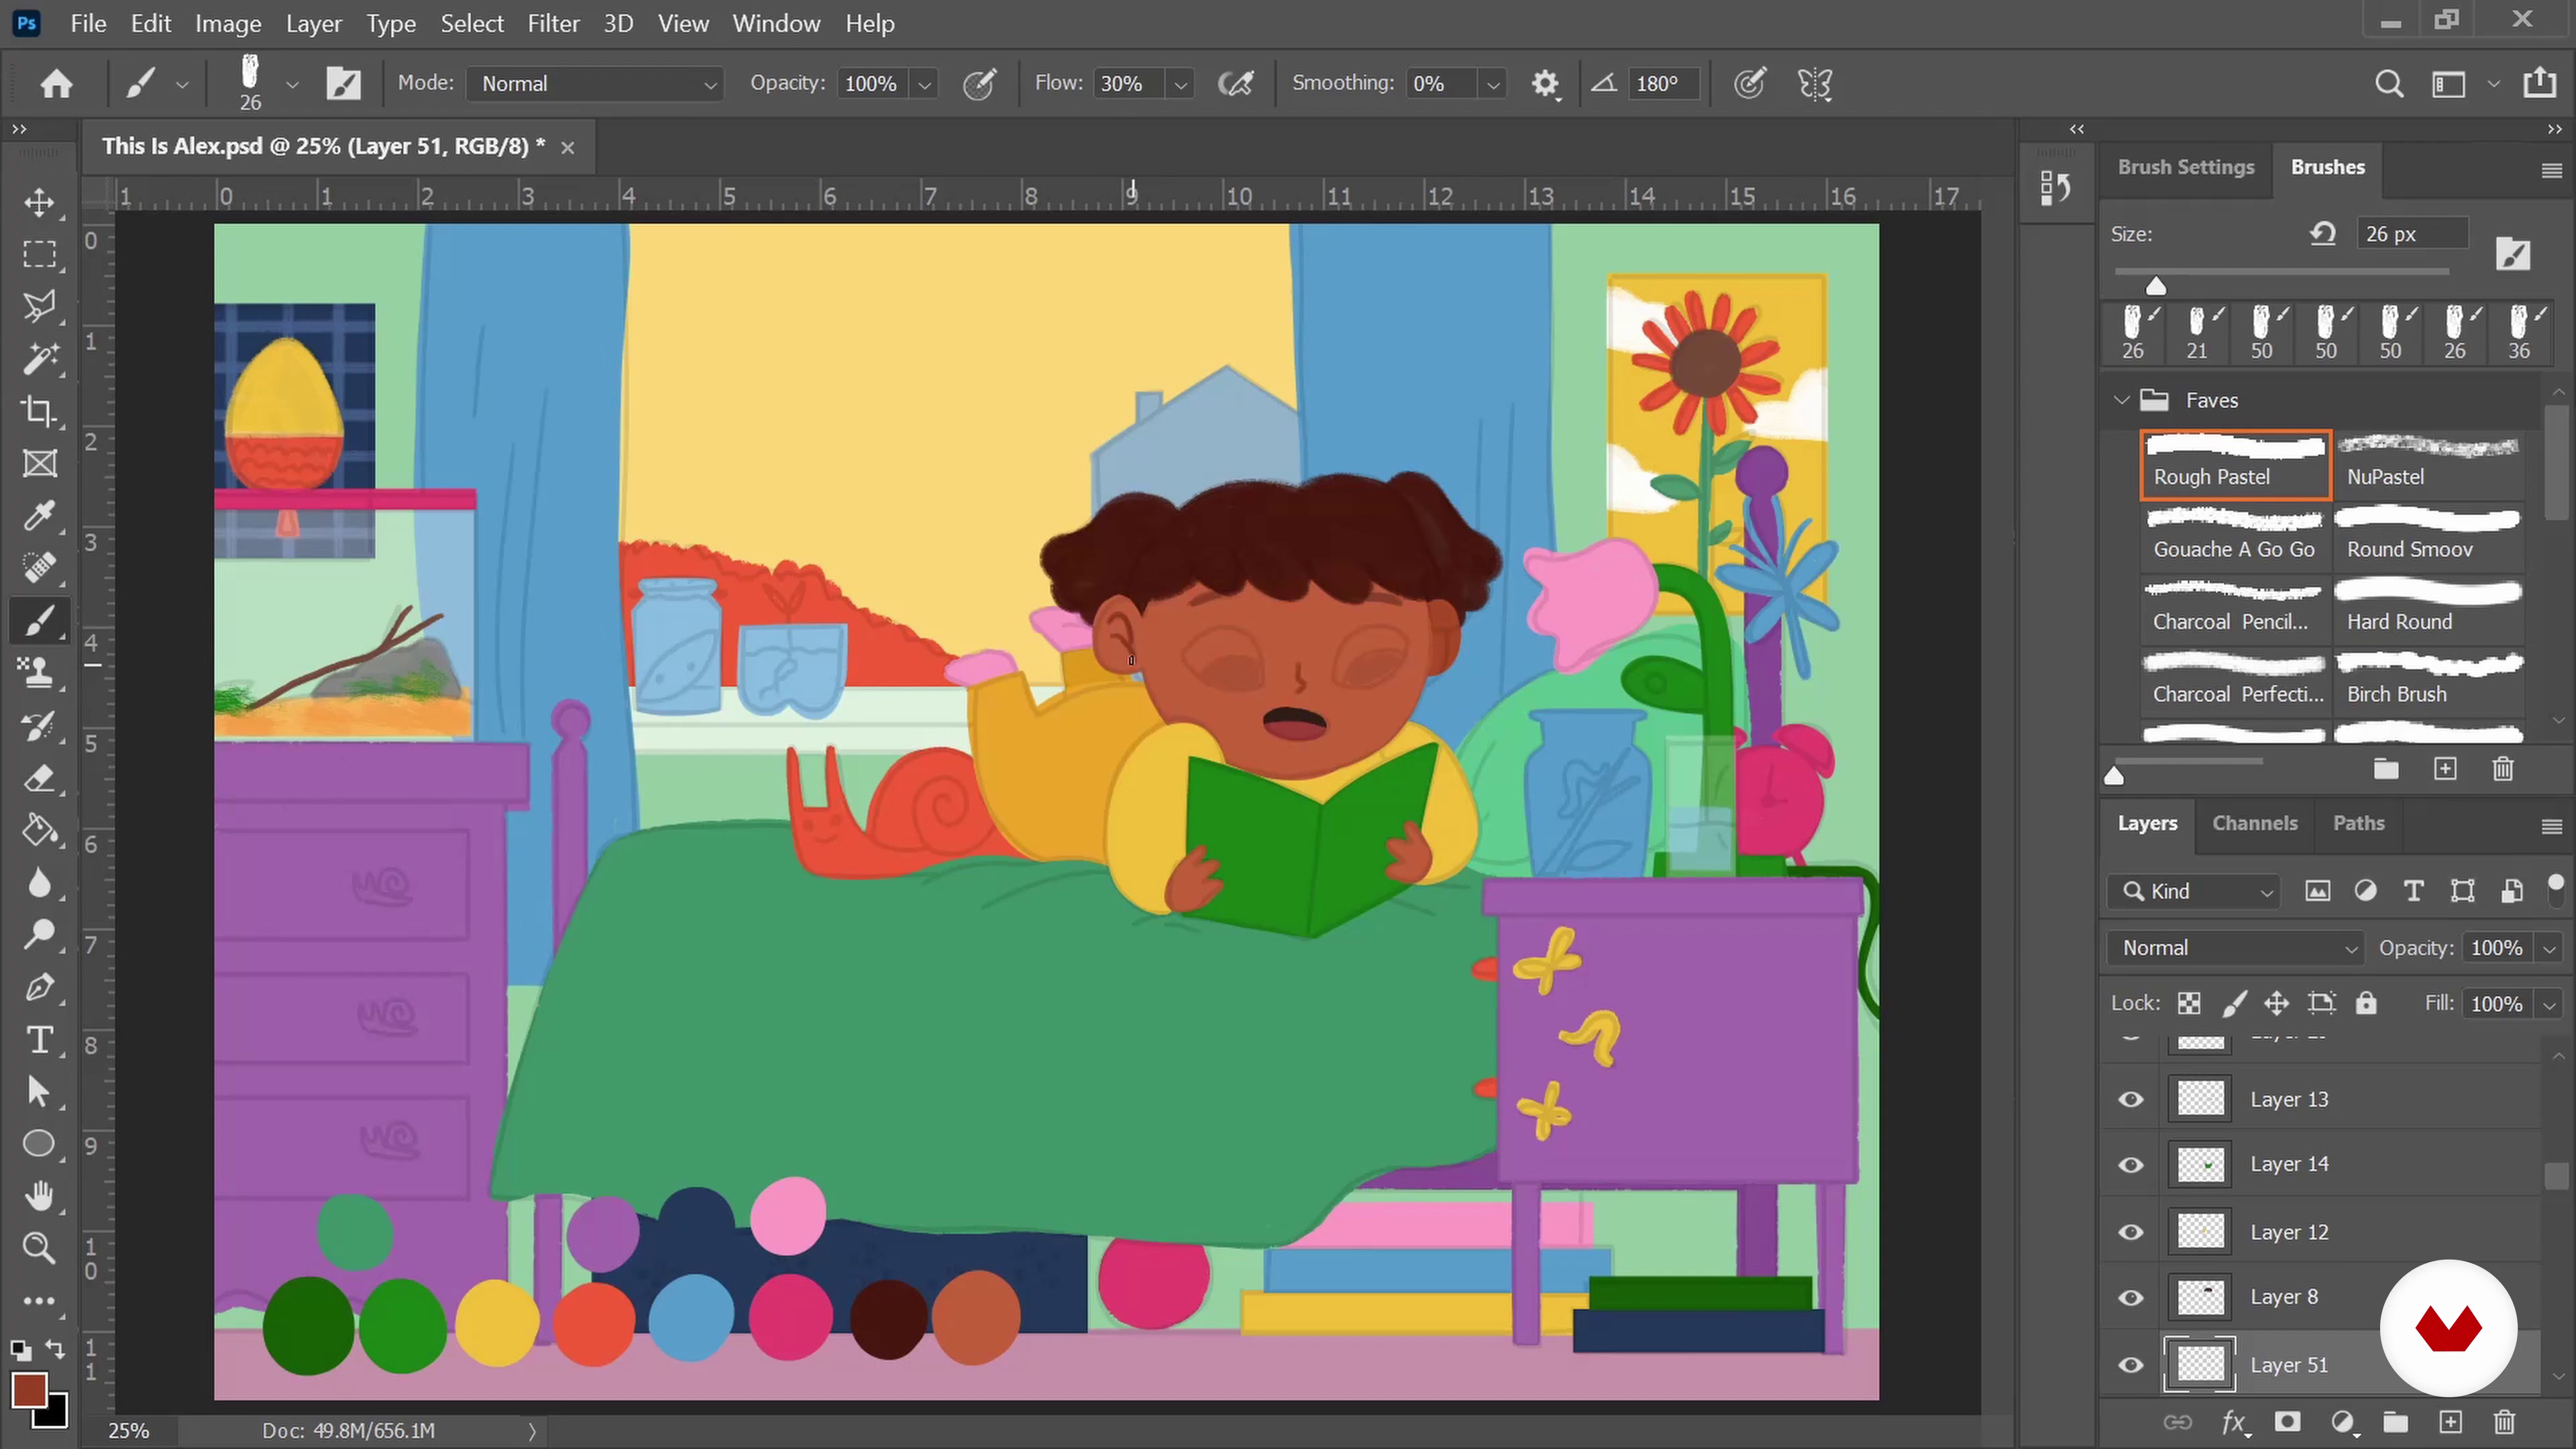
Task: Hide Layer 13 visibility eye
Action: (2131, 1100)
